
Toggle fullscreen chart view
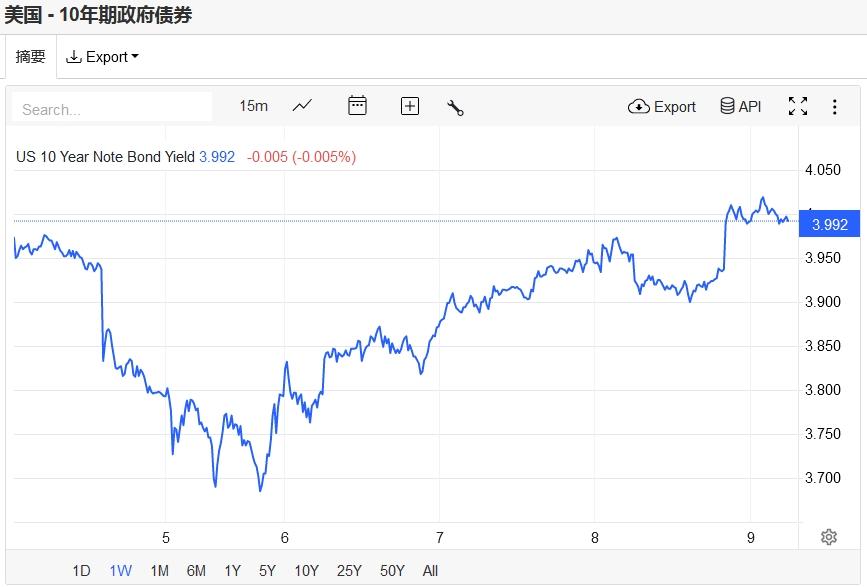pos(798,106)
